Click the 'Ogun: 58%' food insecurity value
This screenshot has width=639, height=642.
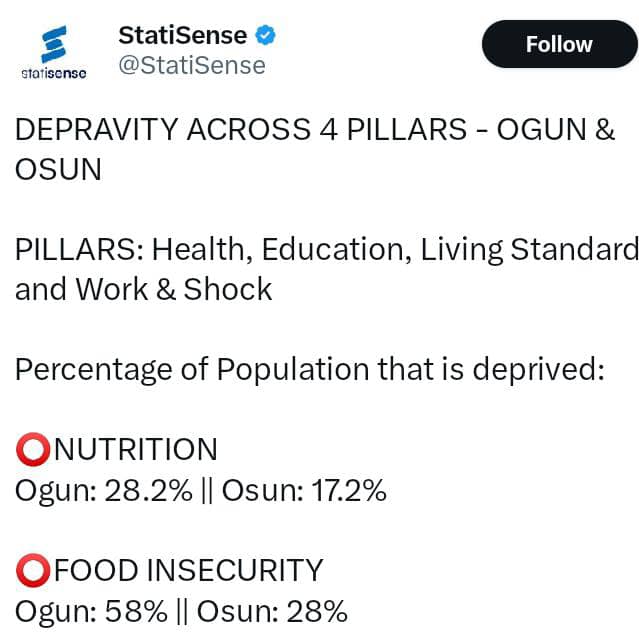[x=91, y=610]
